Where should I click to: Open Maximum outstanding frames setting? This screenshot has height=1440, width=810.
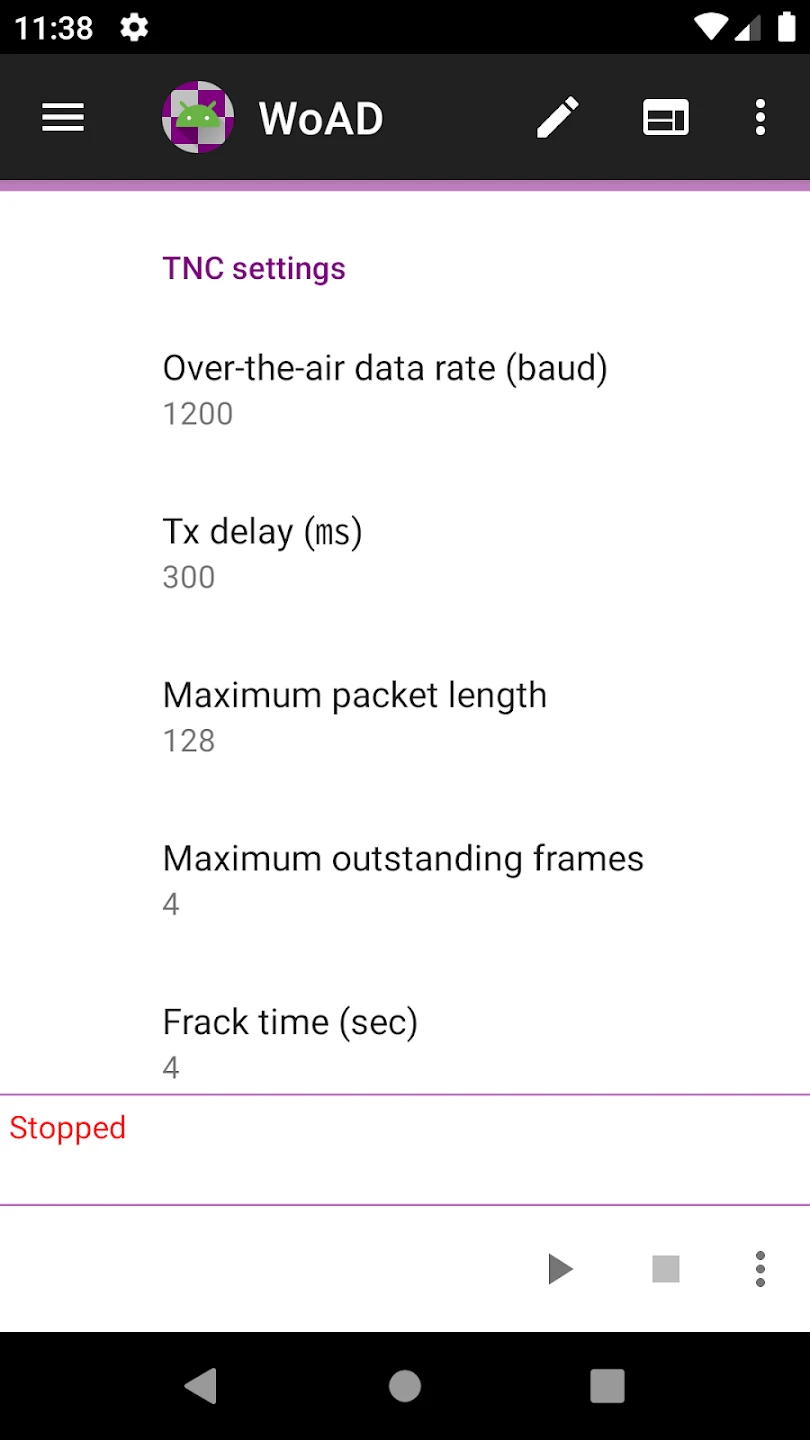(403, 879)
